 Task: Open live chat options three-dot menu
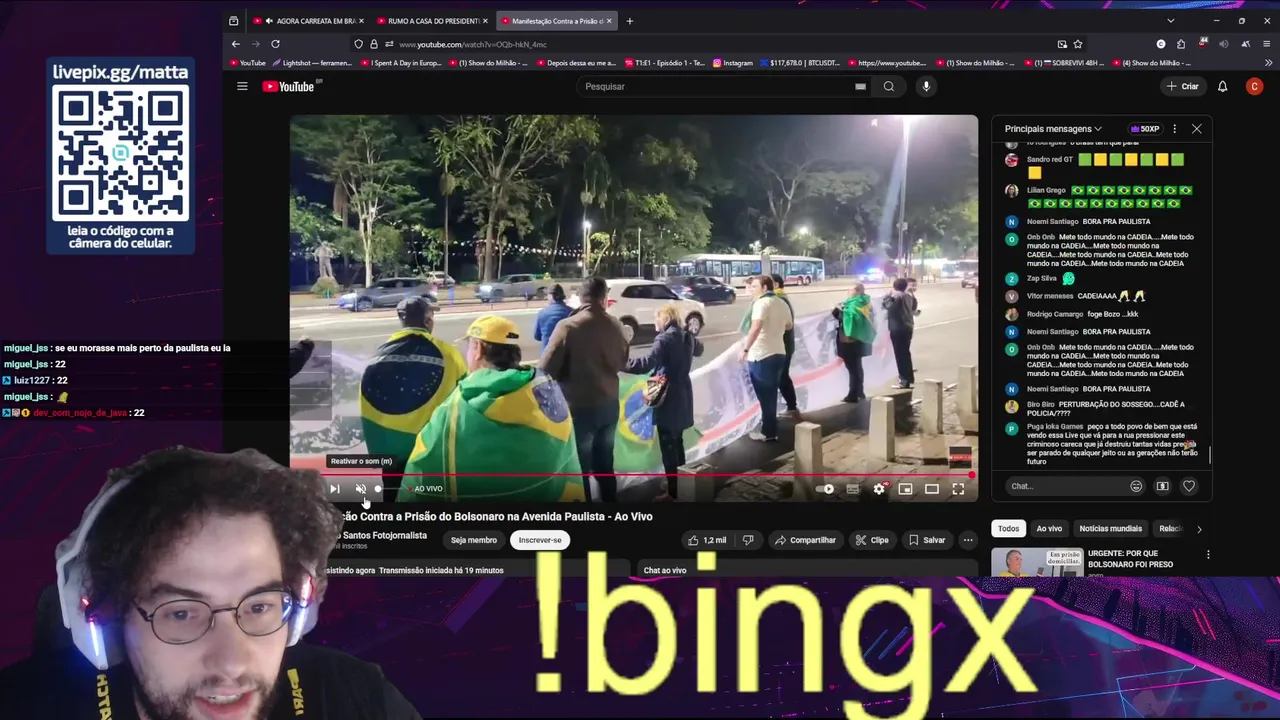click(1174, 129)
